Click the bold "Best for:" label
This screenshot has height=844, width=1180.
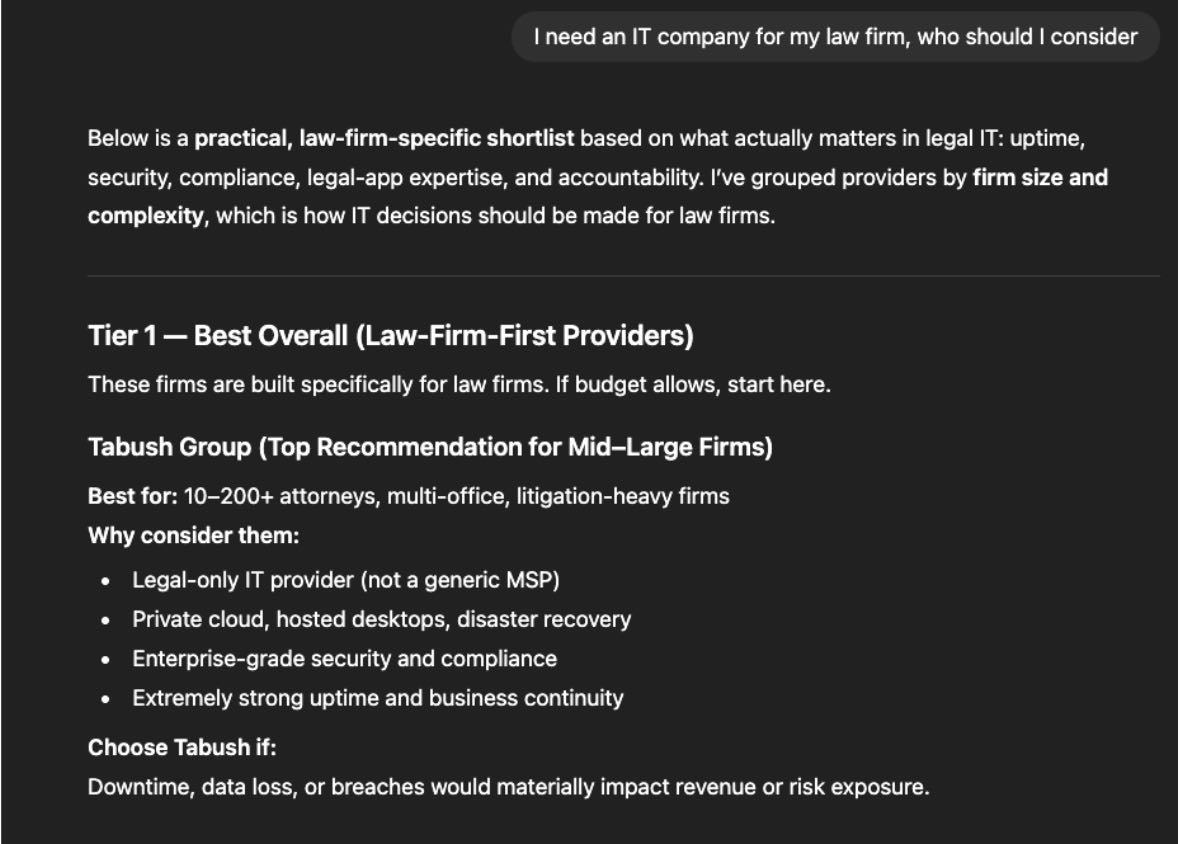(133, 495)
